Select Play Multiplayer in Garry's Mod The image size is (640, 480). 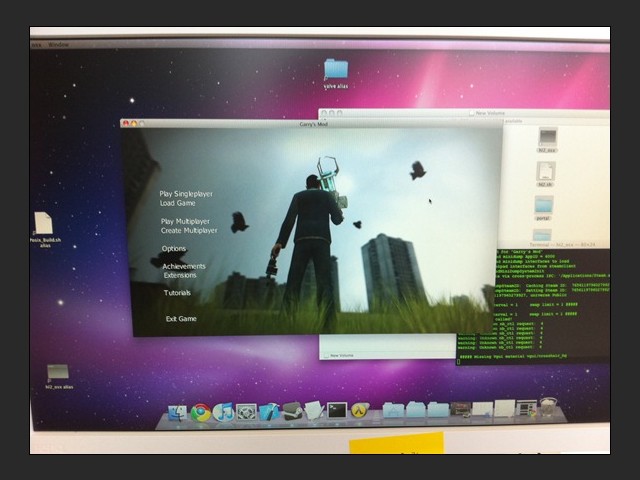coord(185,221)
